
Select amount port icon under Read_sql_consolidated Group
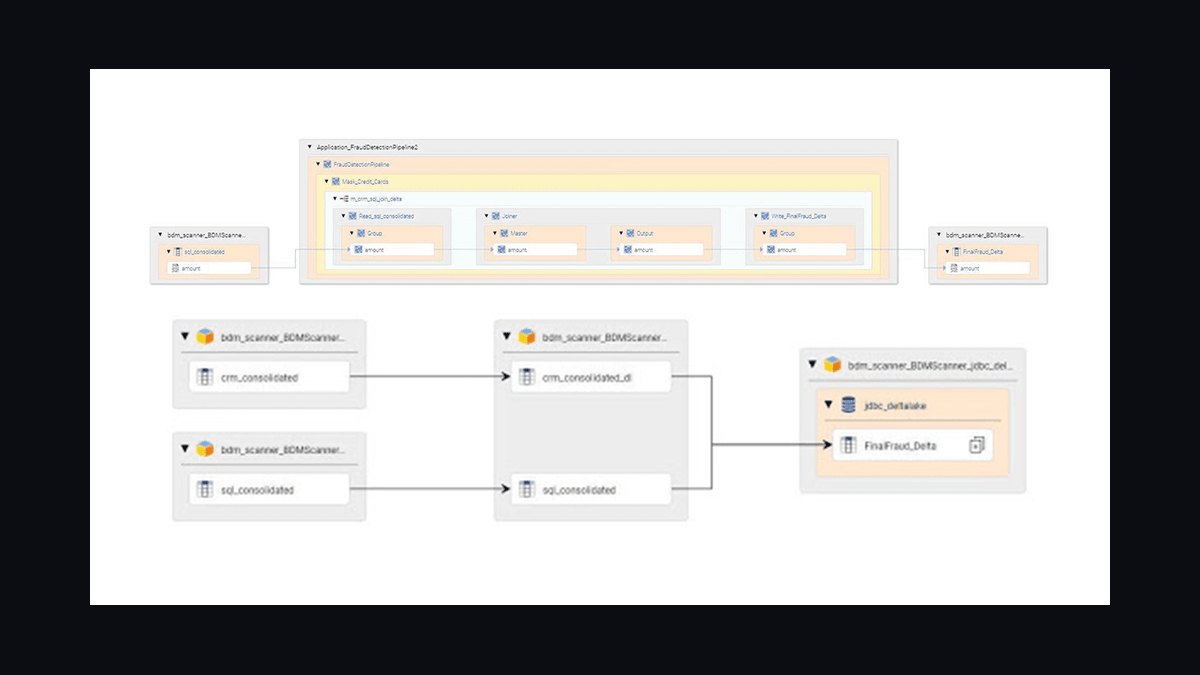357,249
